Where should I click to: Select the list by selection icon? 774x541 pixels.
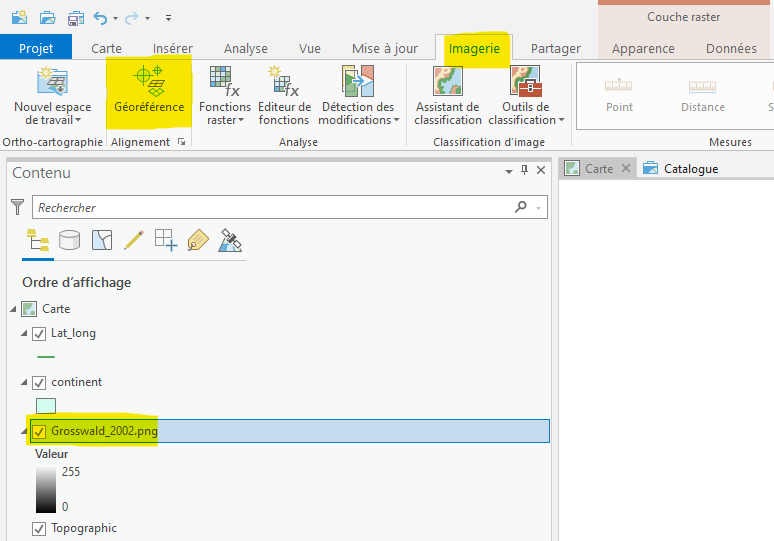point(101,240)
